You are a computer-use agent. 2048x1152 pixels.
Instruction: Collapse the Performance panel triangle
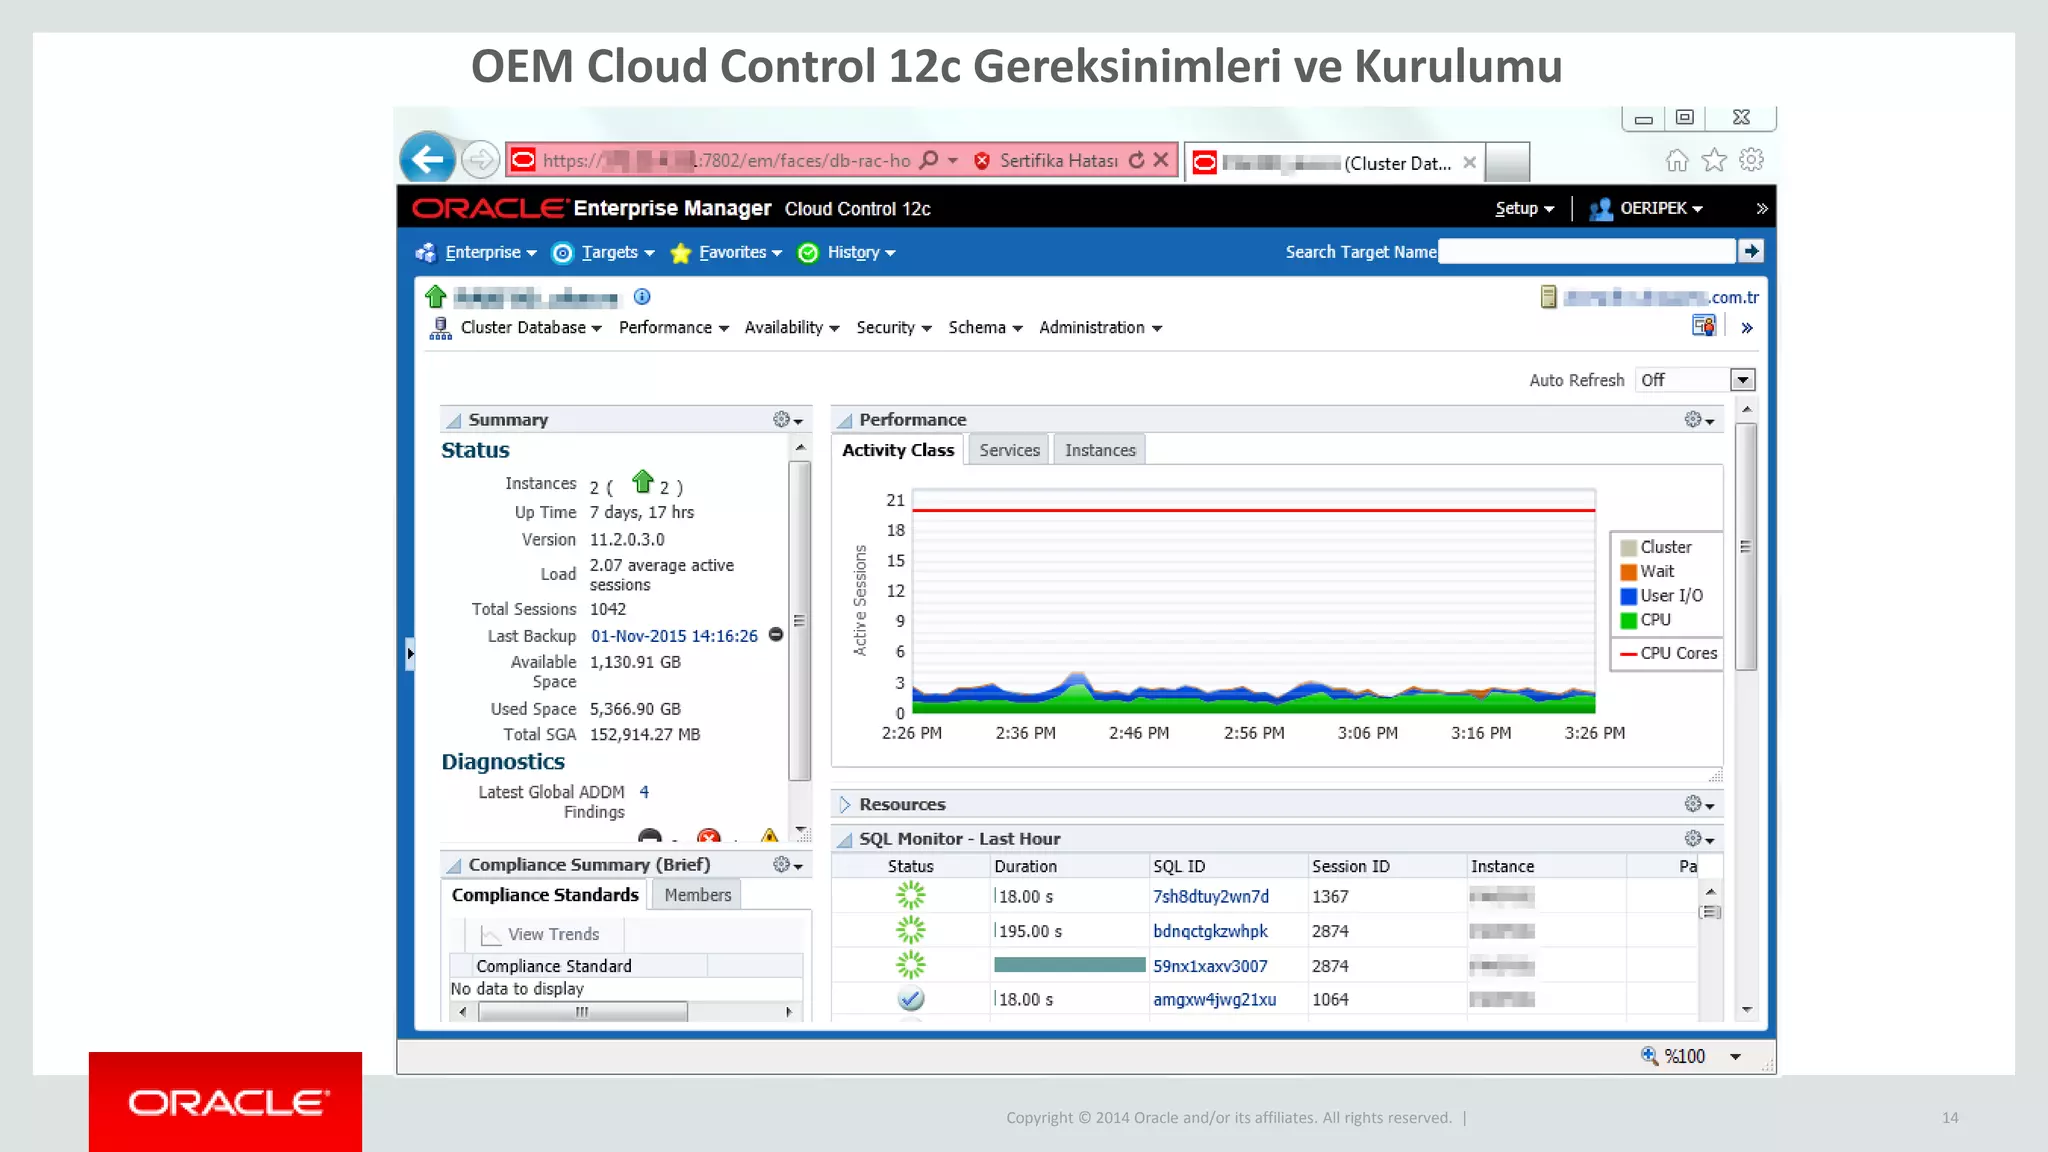[x=845, y=420]
